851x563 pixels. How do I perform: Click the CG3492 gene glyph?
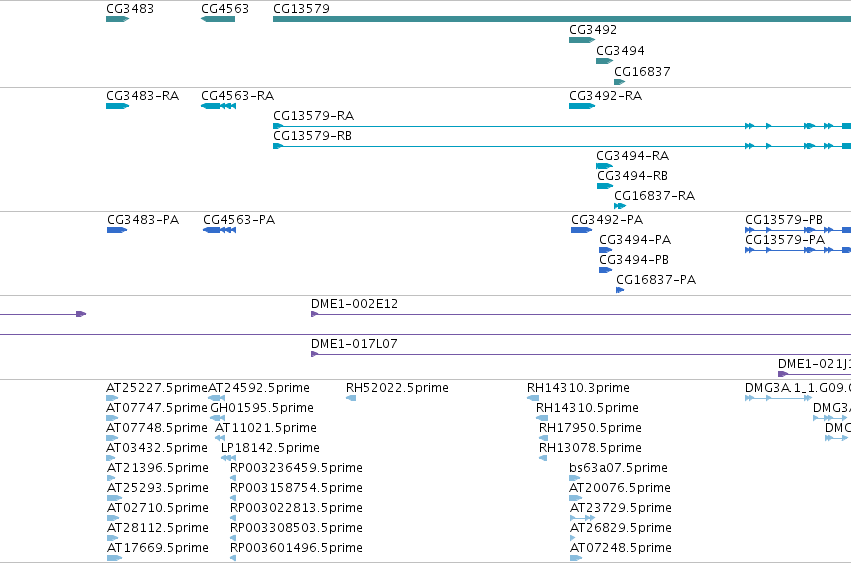582,40
